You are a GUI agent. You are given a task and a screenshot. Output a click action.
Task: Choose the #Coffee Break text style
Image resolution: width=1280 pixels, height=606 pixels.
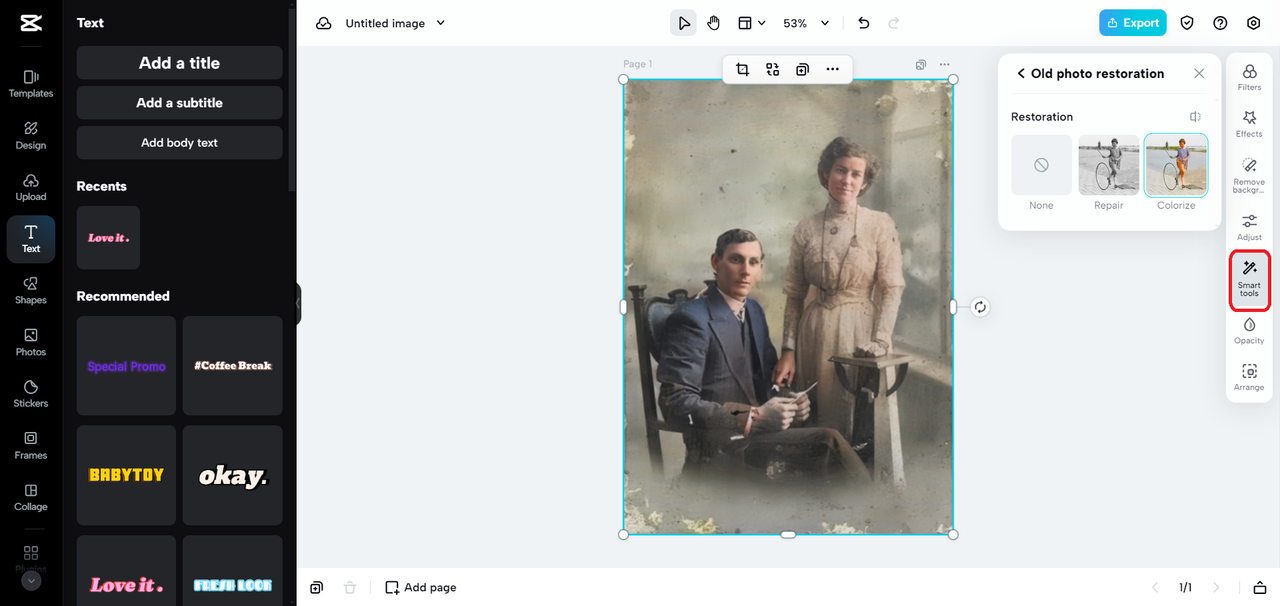[233, 366]
